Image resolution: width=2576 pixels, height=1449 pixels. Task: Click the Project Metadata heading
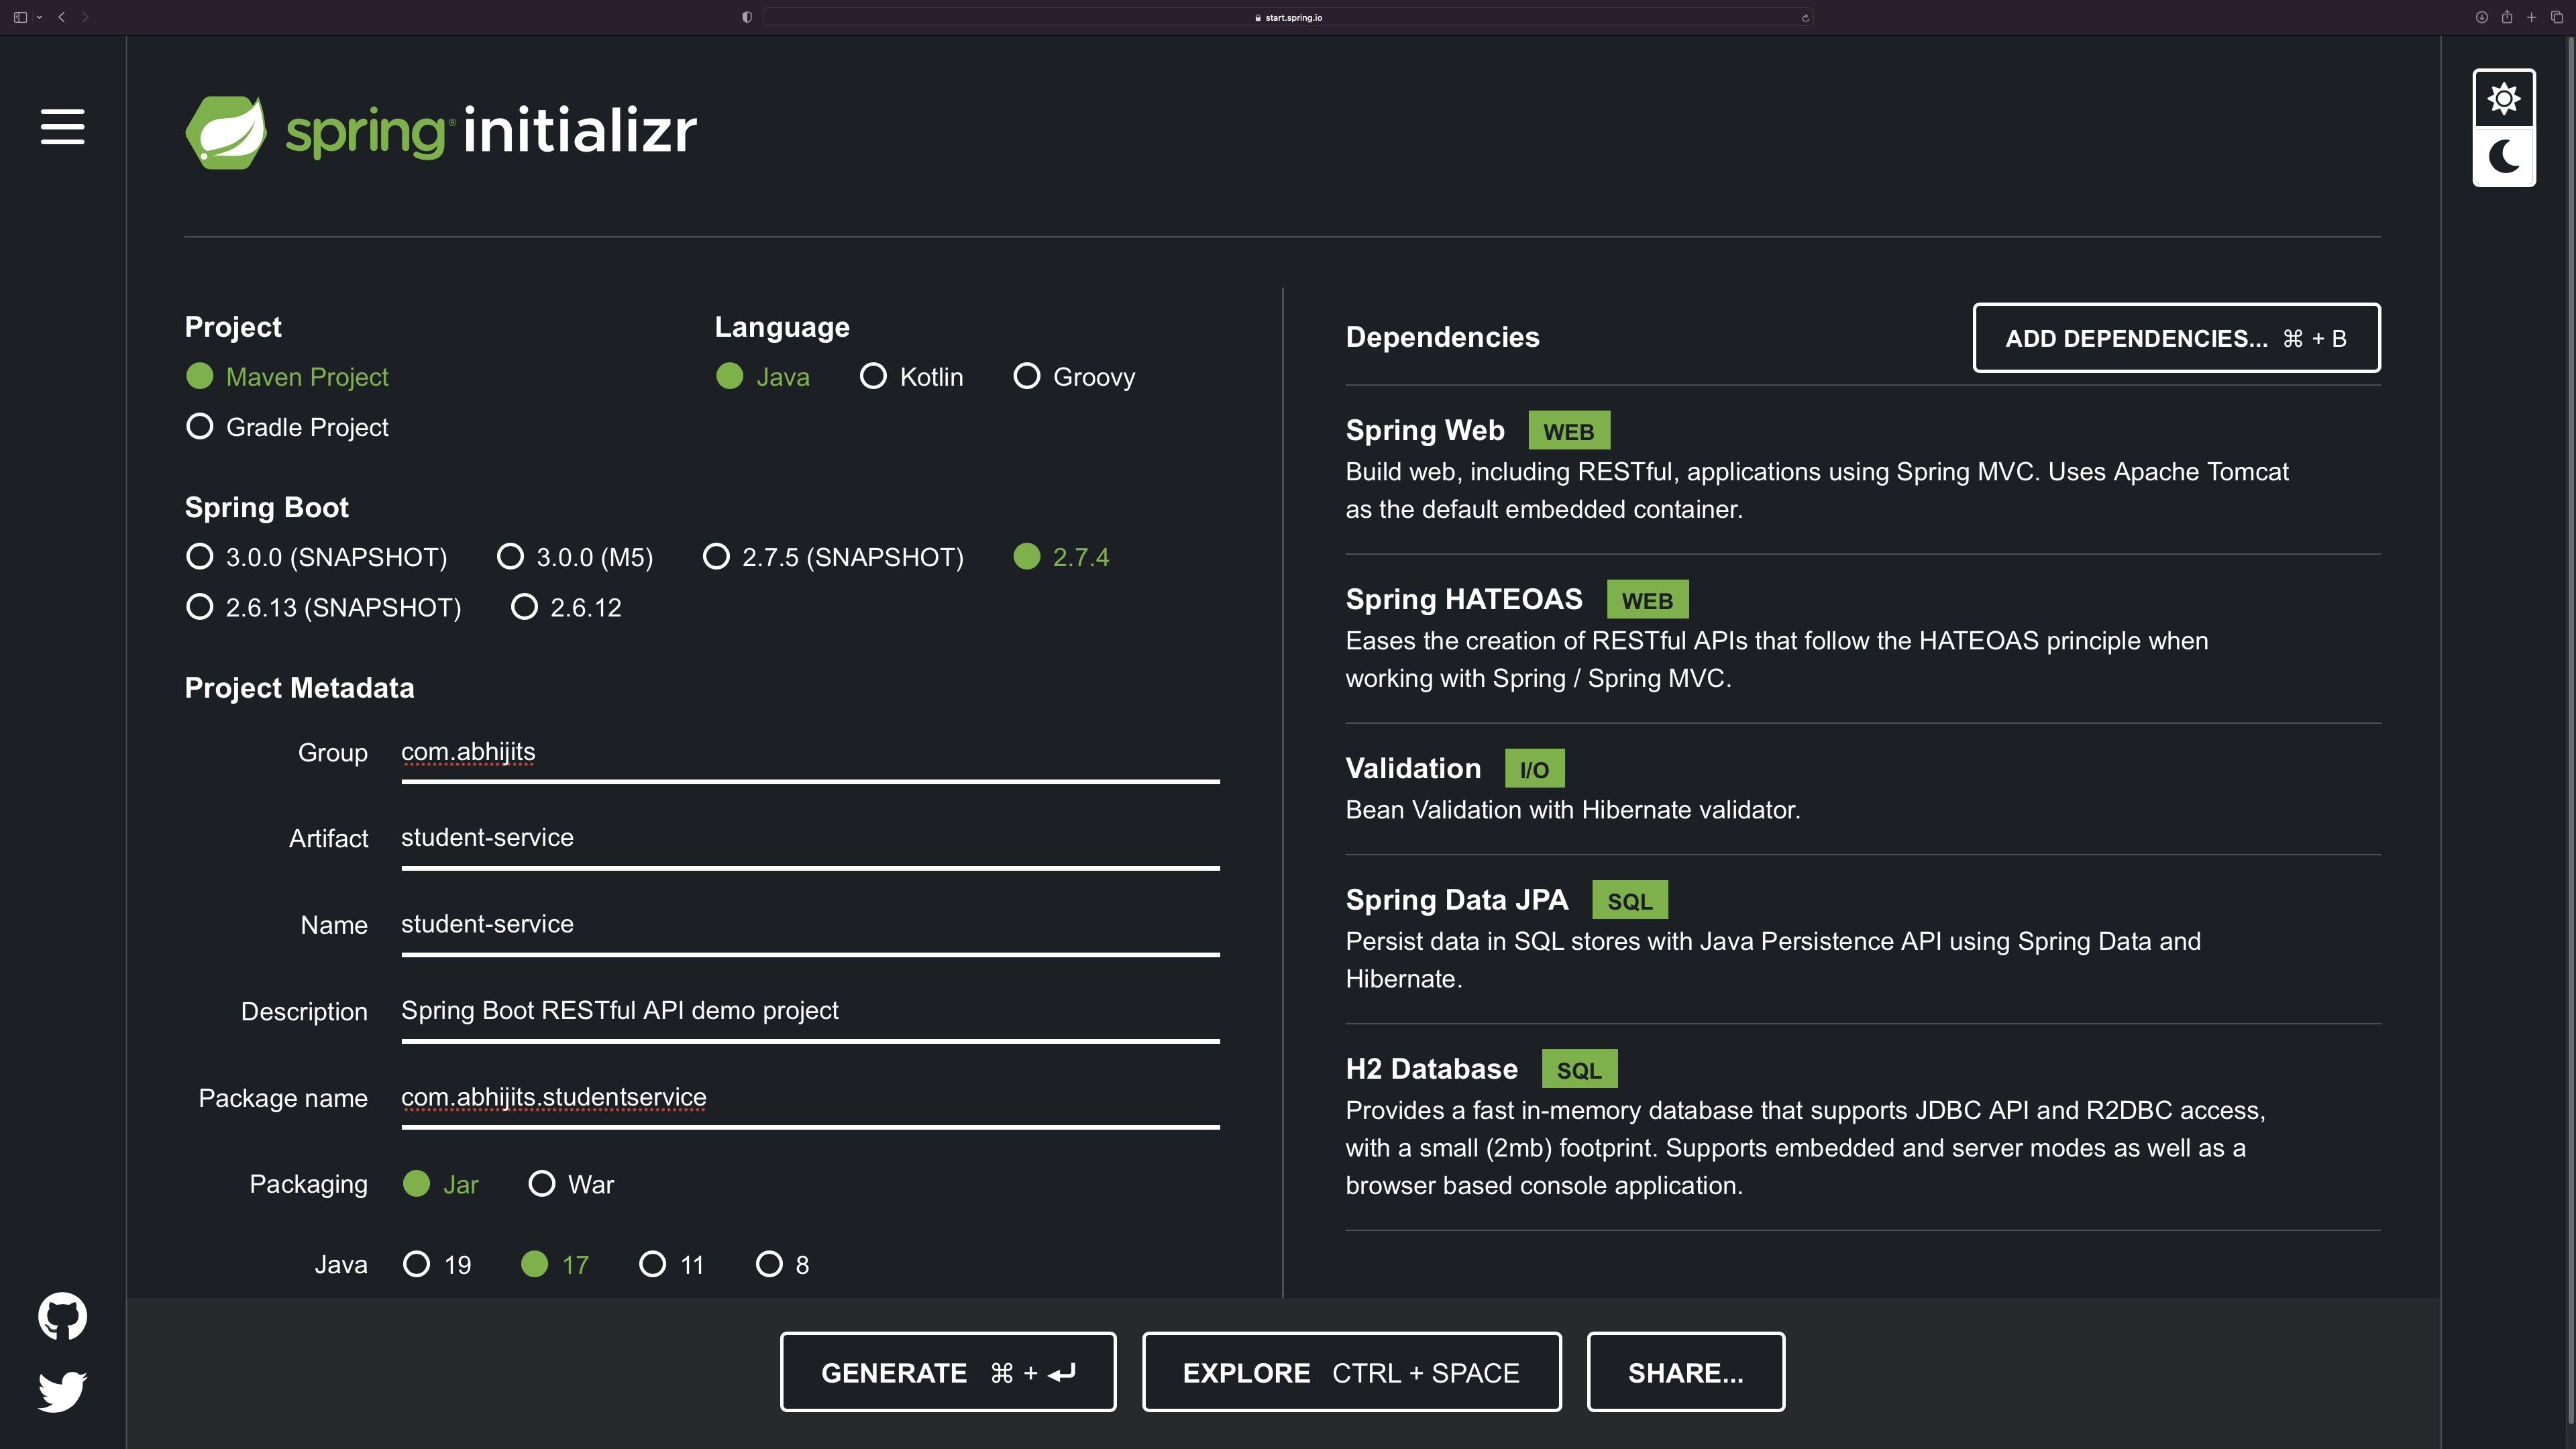point(299,688)
